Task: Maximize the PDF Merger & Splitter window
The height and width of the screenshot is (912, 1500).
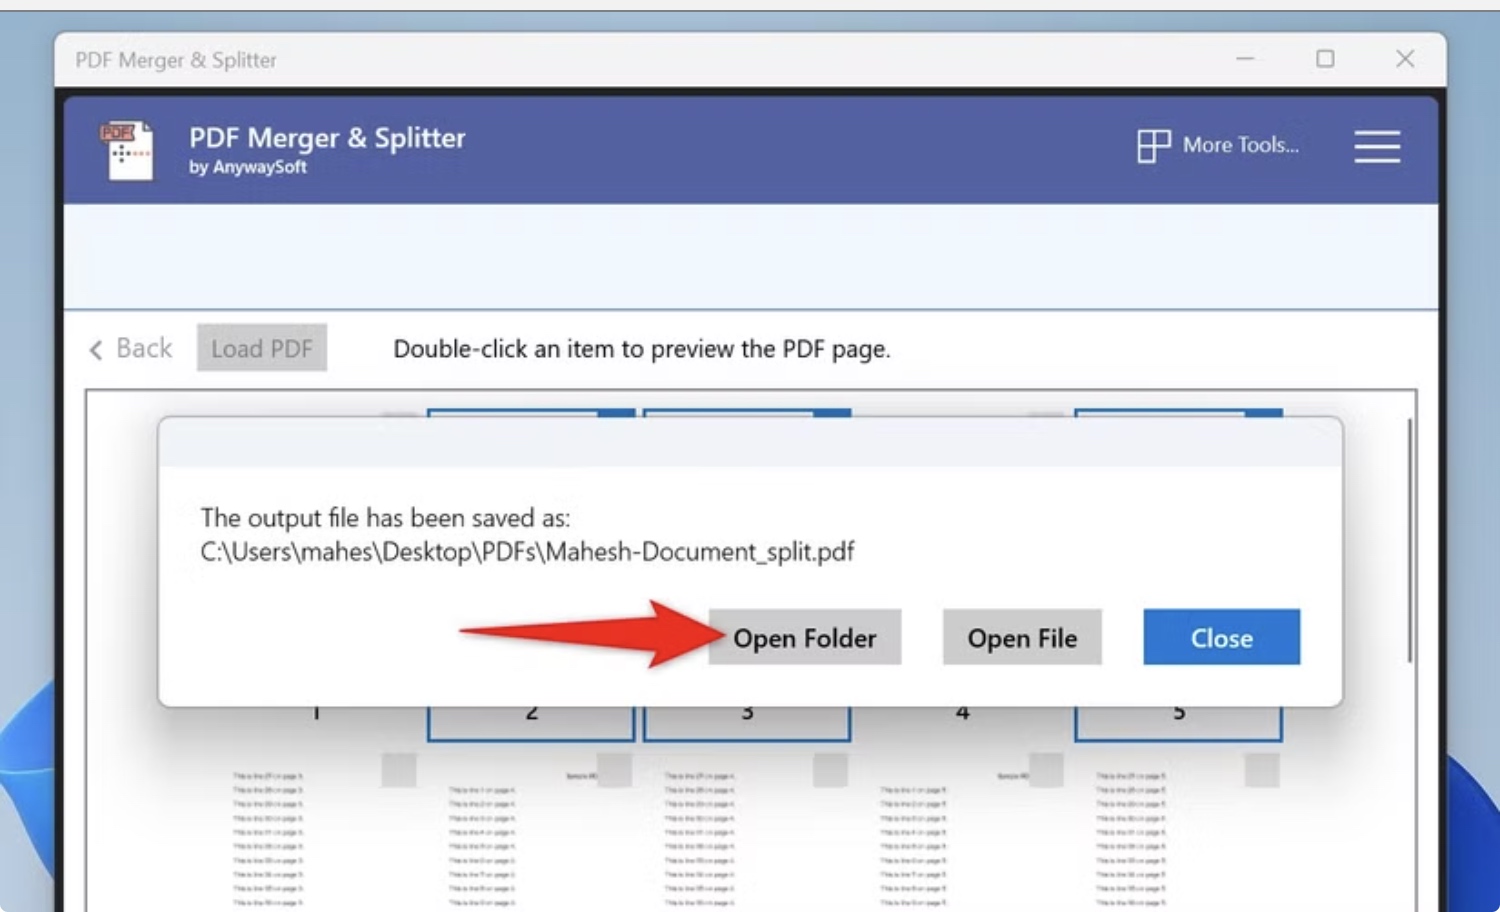Action: (x=1325, y=59)
